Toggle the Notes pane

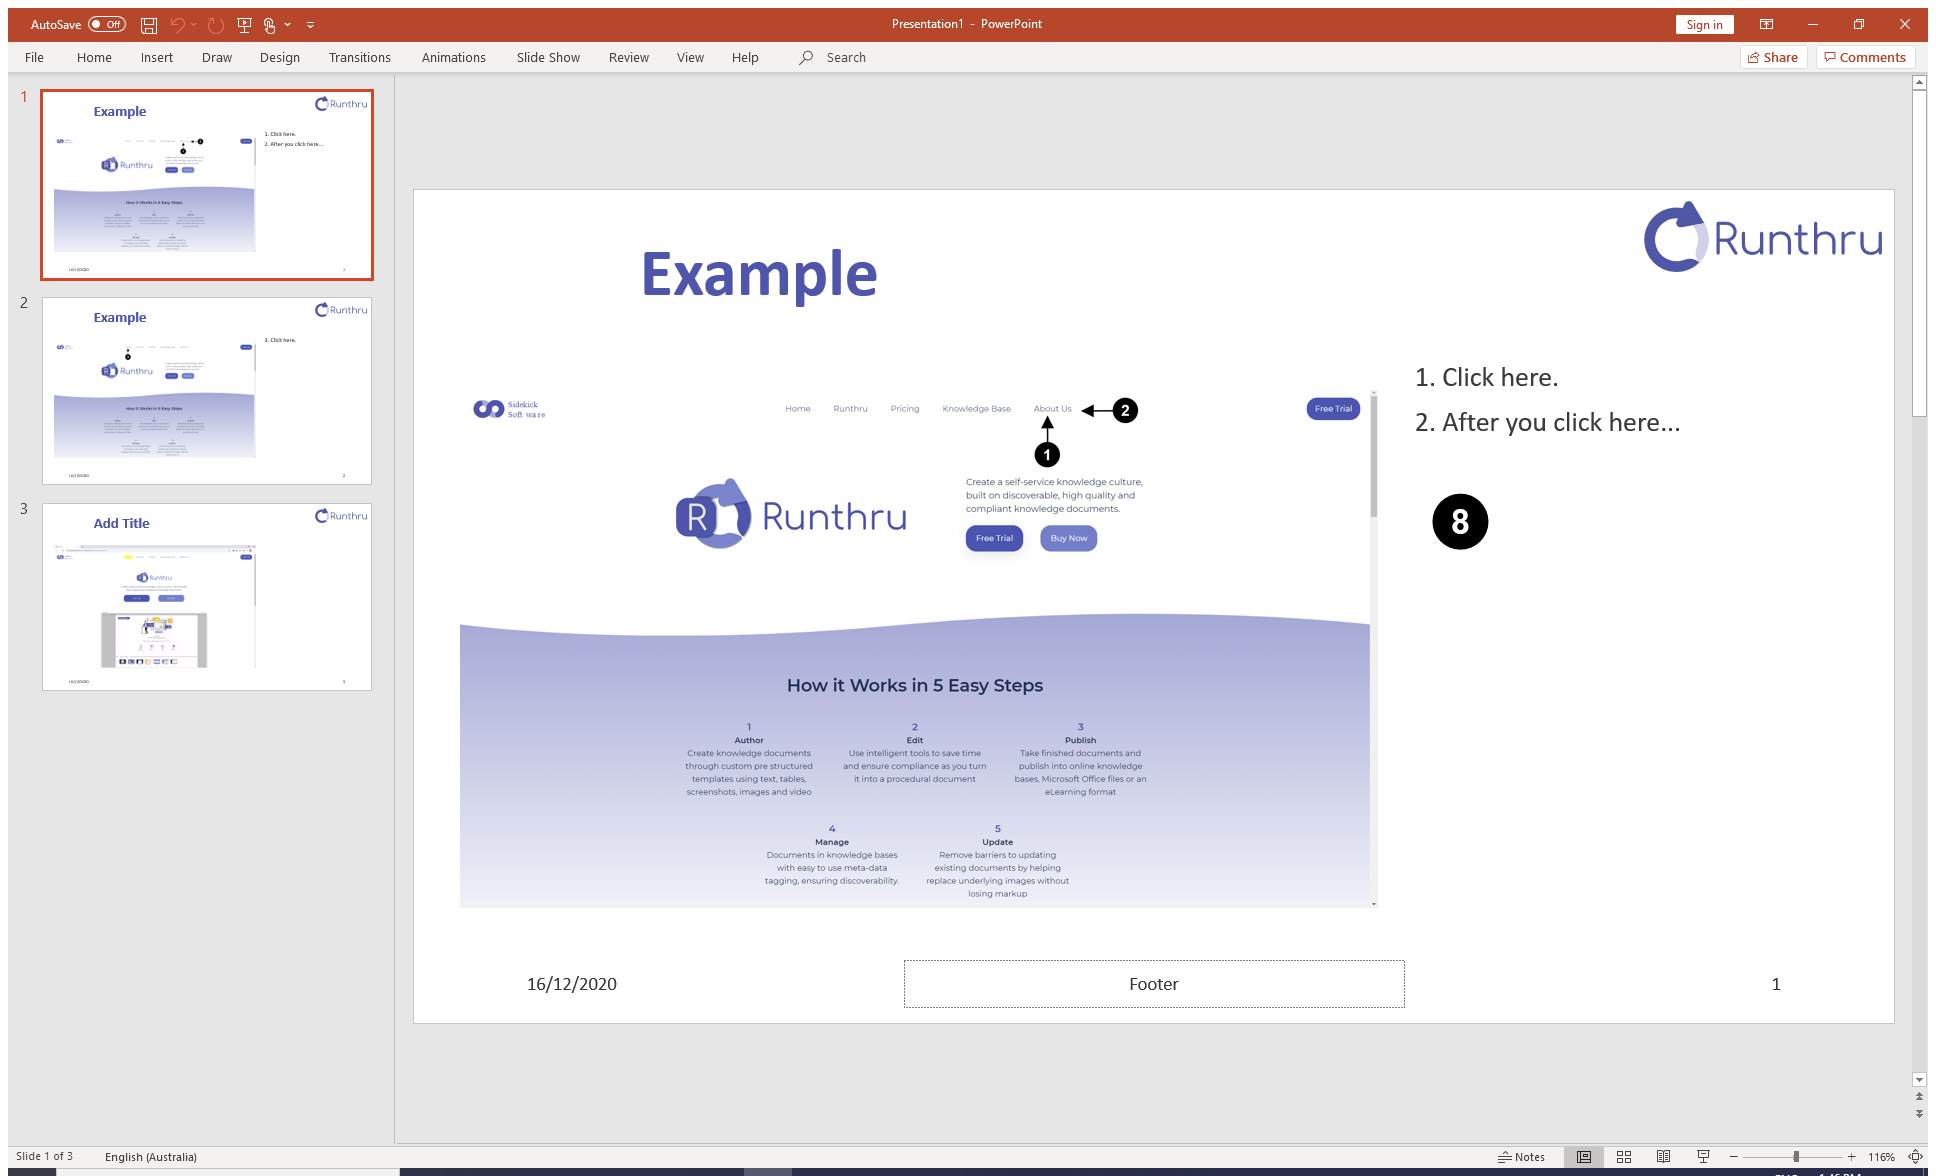click(1521, 1157)
